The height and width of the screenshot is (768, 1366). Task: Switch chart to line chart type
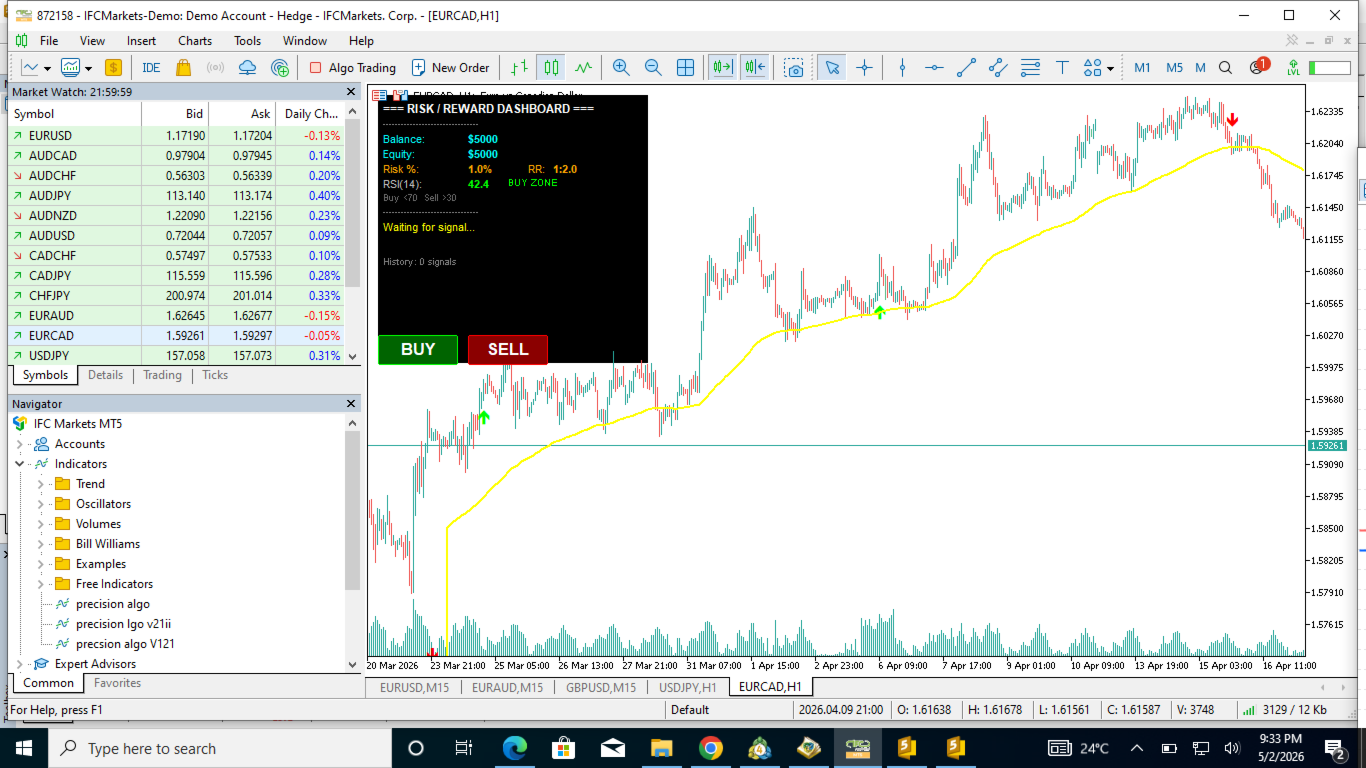pos(583,68)
